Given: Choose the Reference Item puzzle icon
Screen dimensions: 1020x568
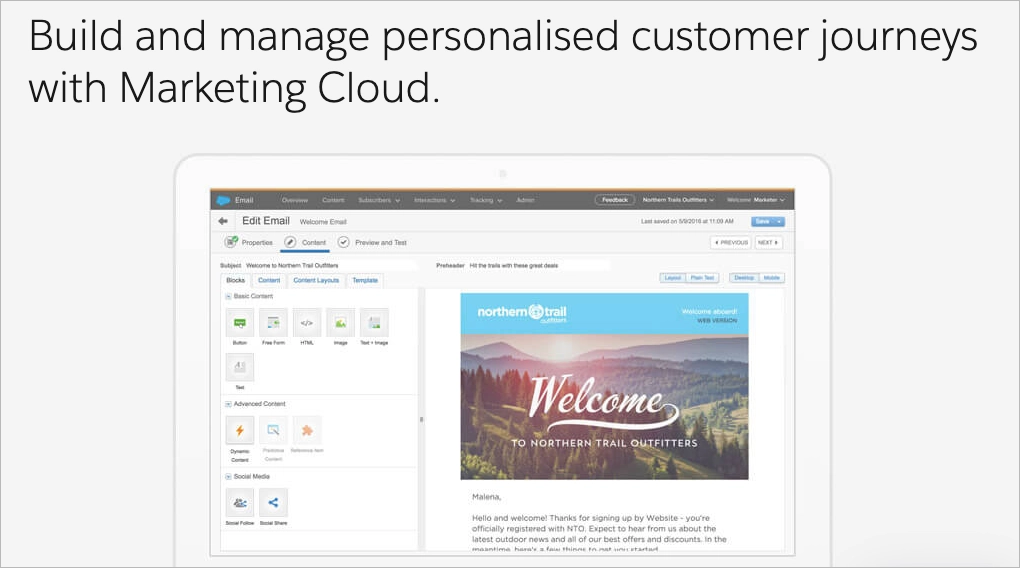Looking at the screenshot, I should click(307, 430).
